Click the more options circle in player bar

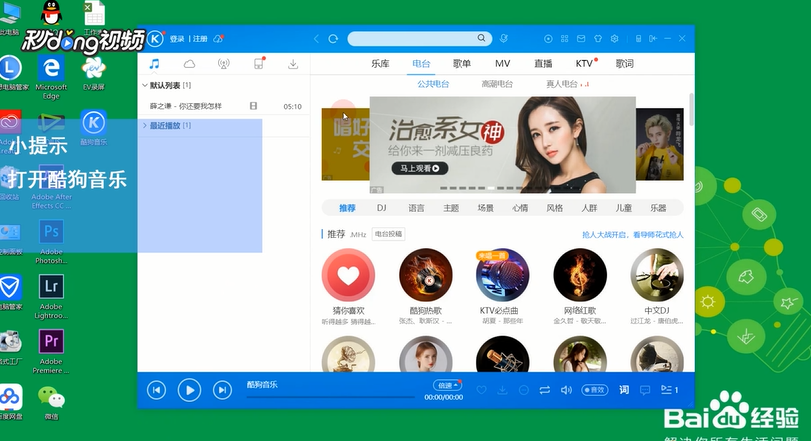tap(523, 390)
